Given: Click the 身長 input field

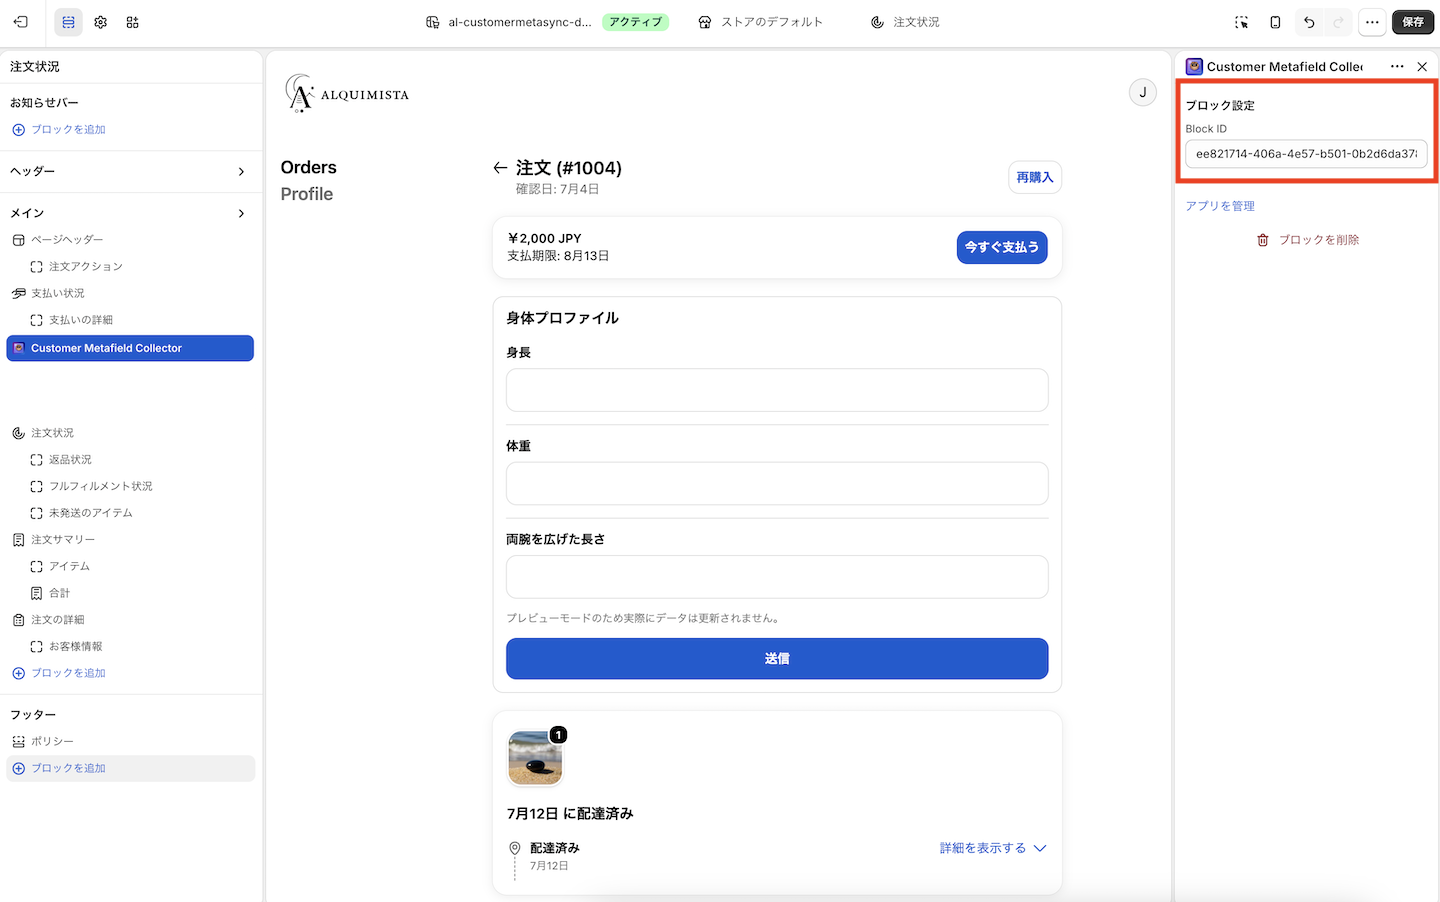Looking at the screenshot, I should [x=777, y=390].
